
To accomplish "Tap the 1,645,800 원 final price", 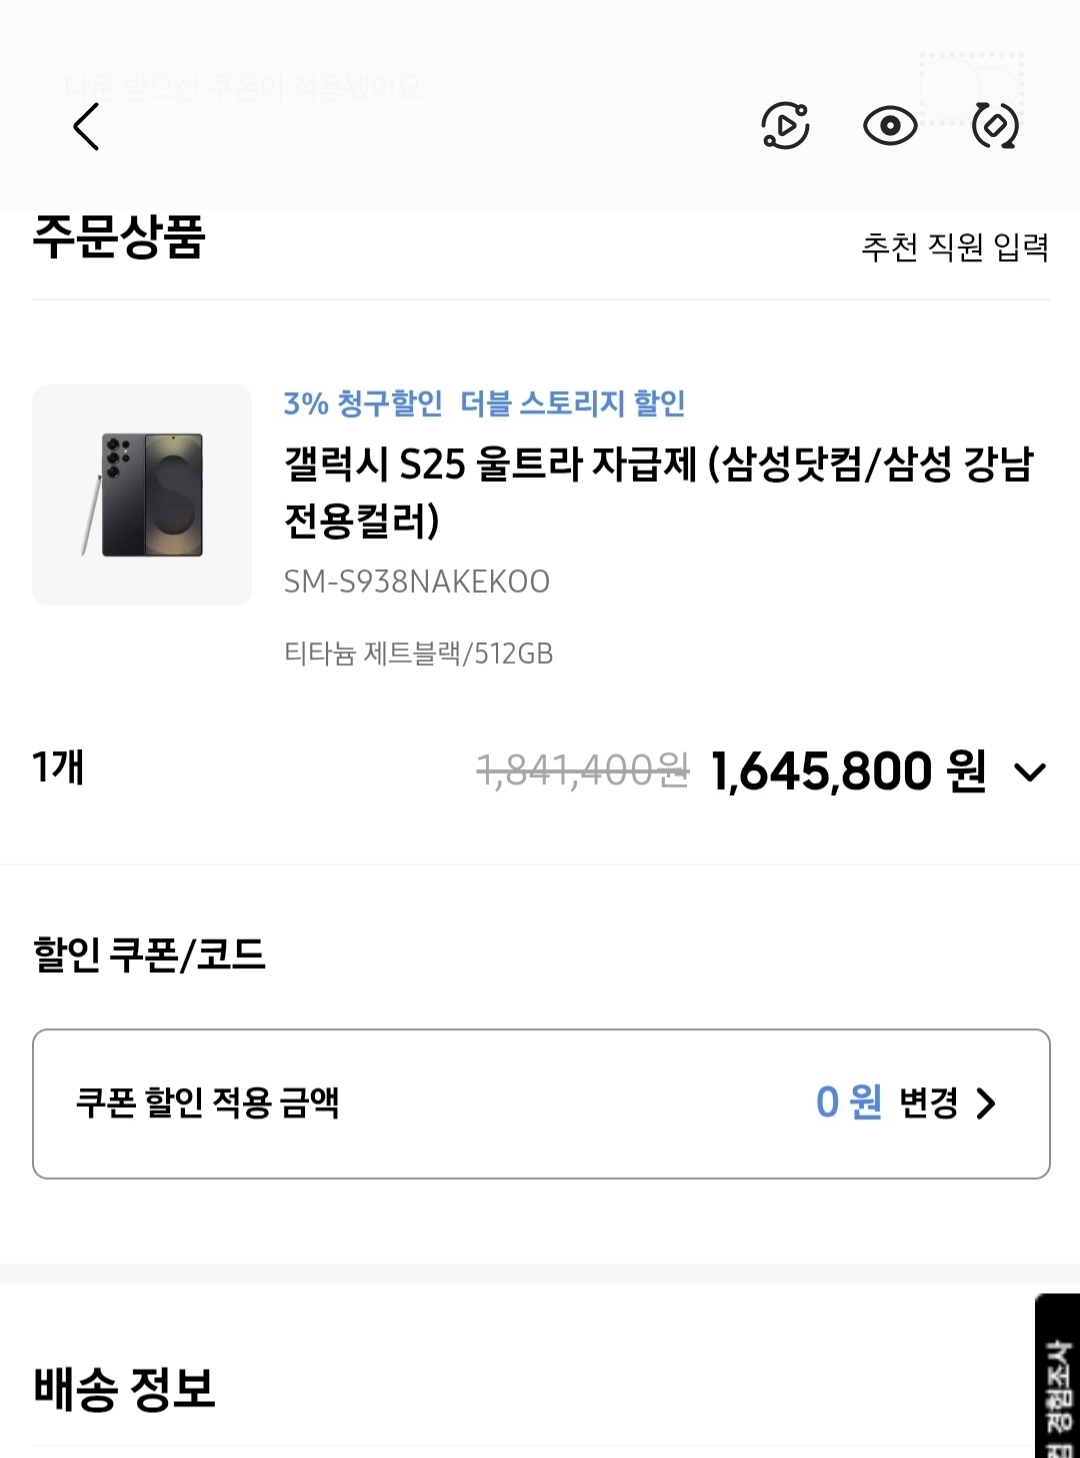I will 848,772.
